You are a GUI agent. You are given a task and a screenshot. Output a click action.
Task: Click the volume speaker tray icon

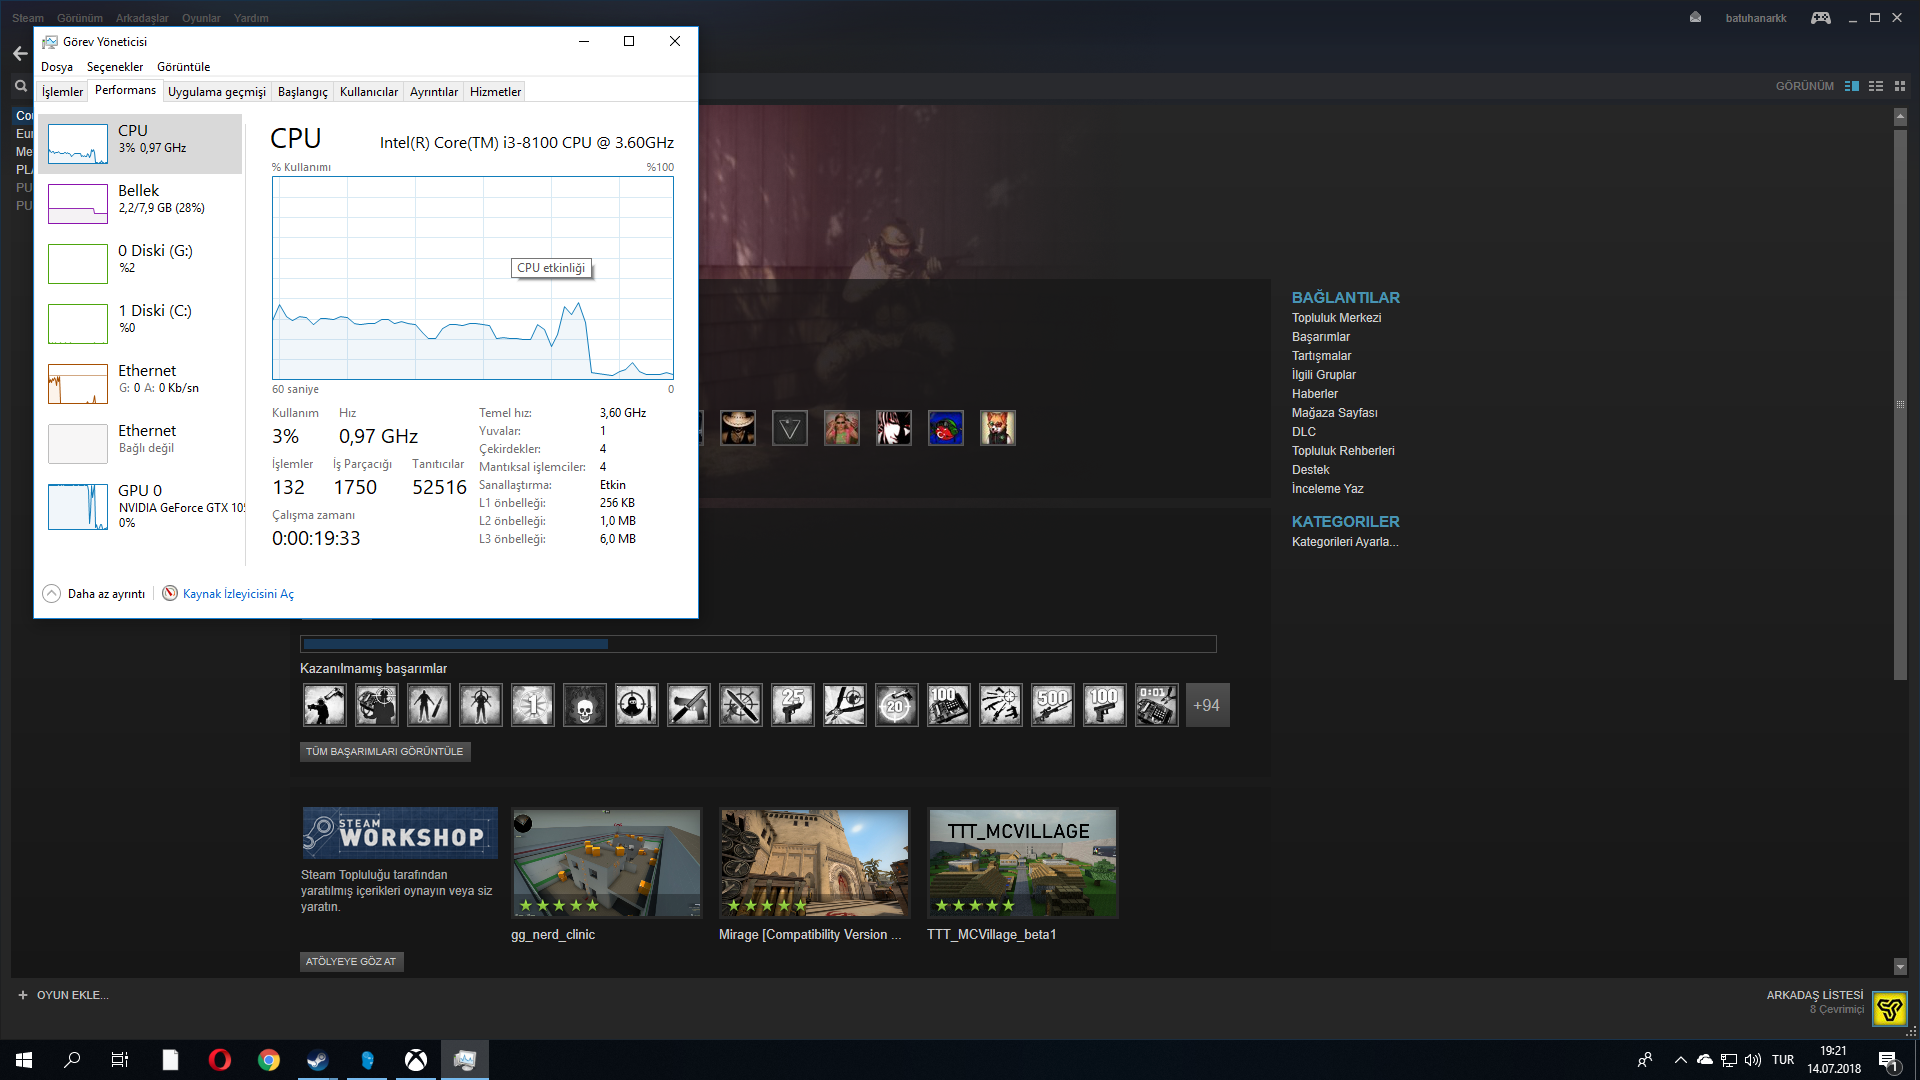1753,1060
